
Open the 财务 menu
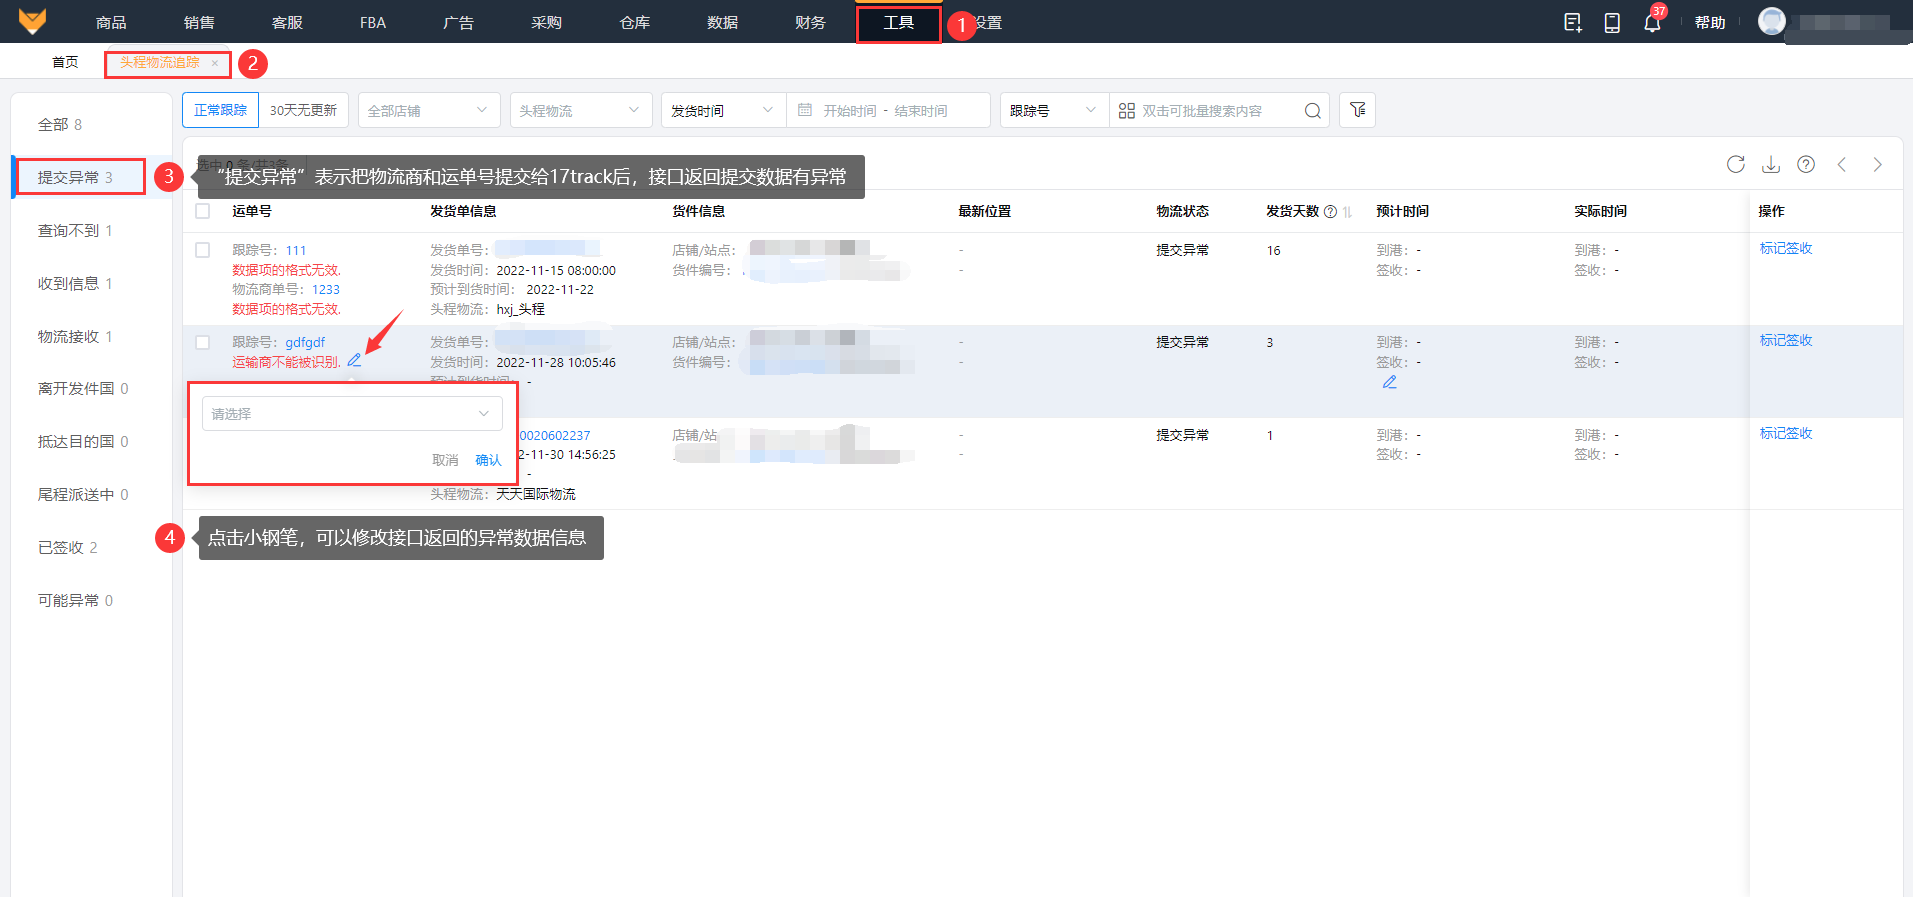[x=810, y=22]
